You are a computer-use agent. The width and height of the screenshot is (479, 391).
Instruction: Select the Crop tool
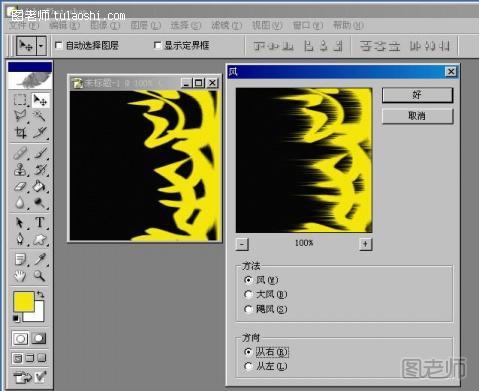[x=20, y=132]
